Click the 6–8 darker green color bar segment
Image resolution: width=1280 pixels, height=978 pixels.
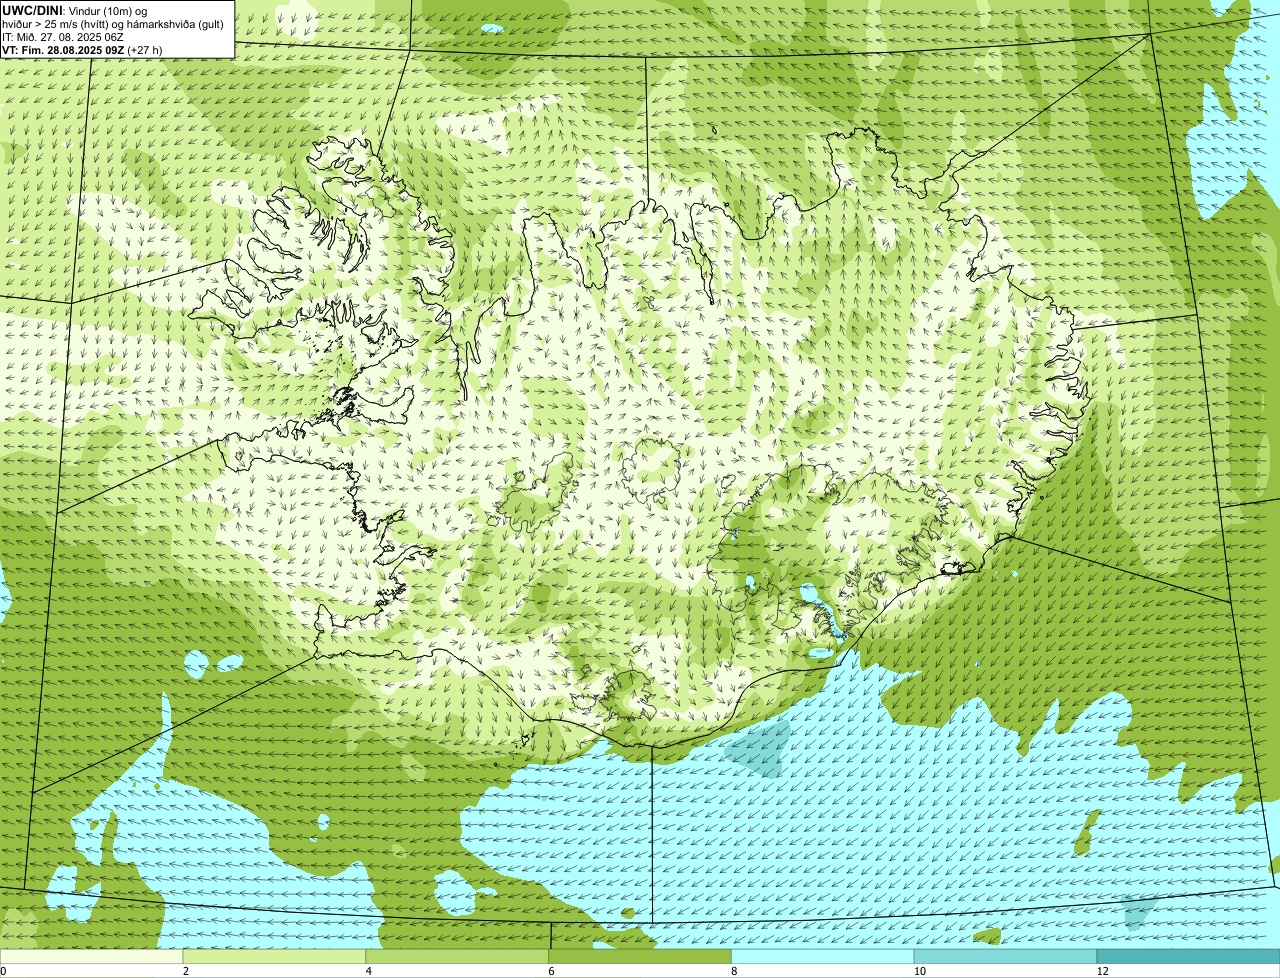click(x=640, y=957)
